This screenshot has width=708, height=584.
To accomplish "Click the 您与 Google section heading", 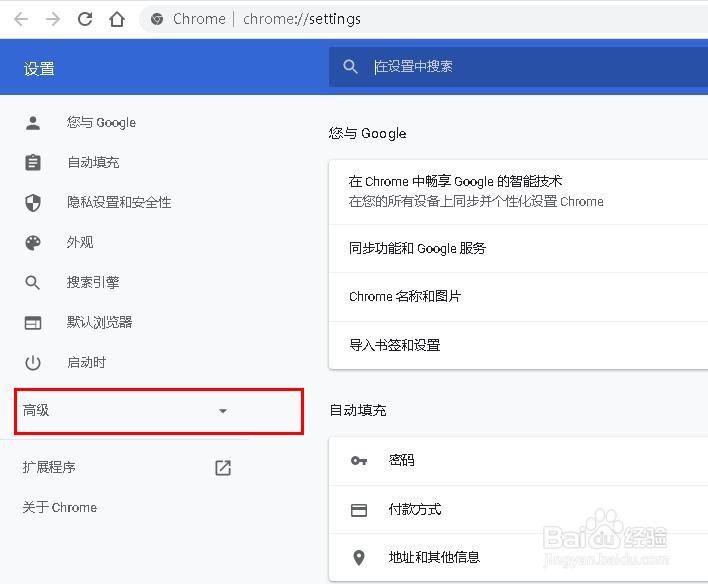I will (x=368, y=133).
